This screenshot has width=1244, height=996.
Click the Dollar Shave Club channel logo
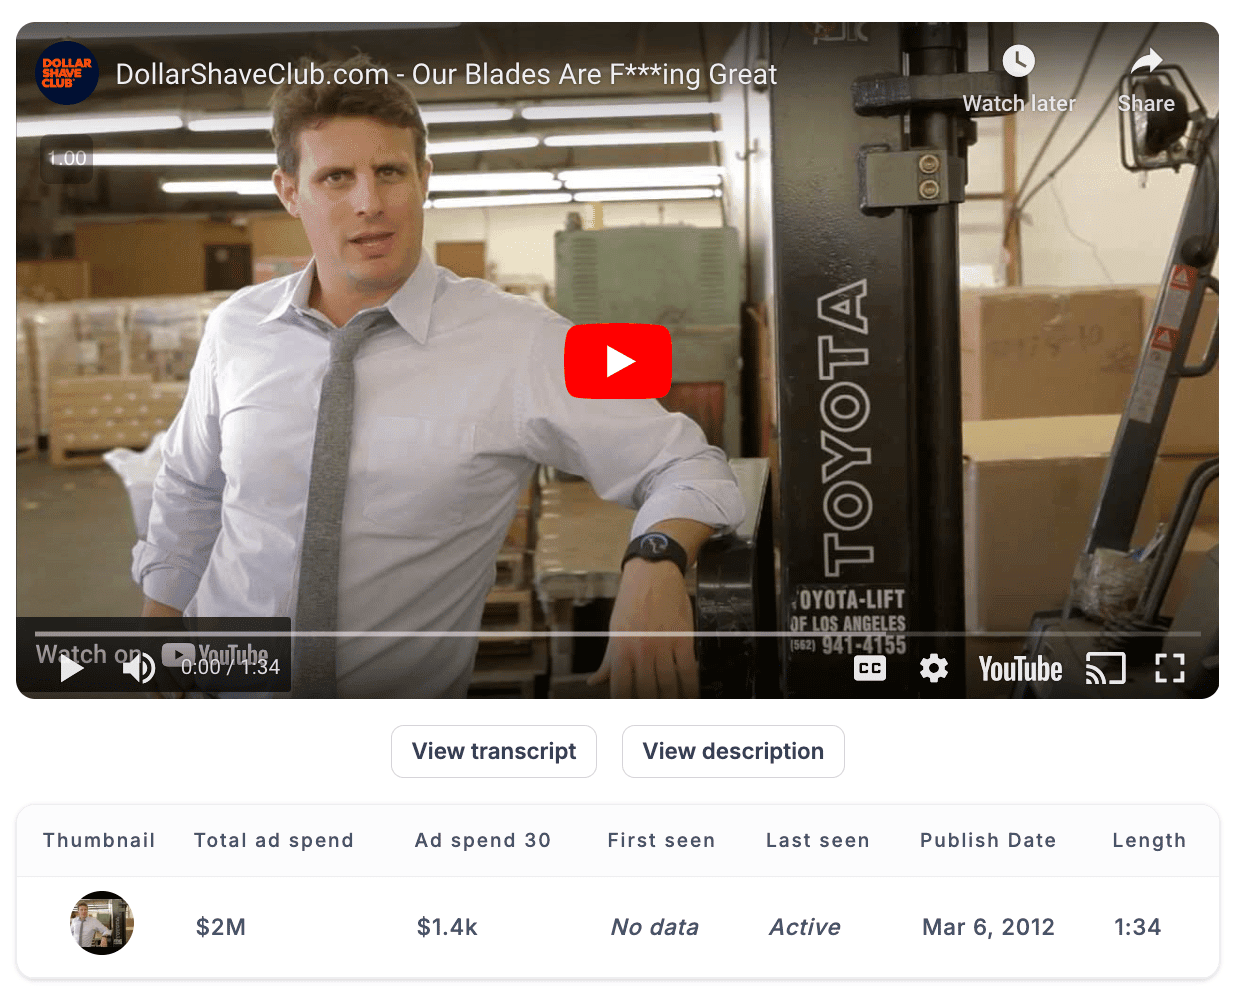67,73
